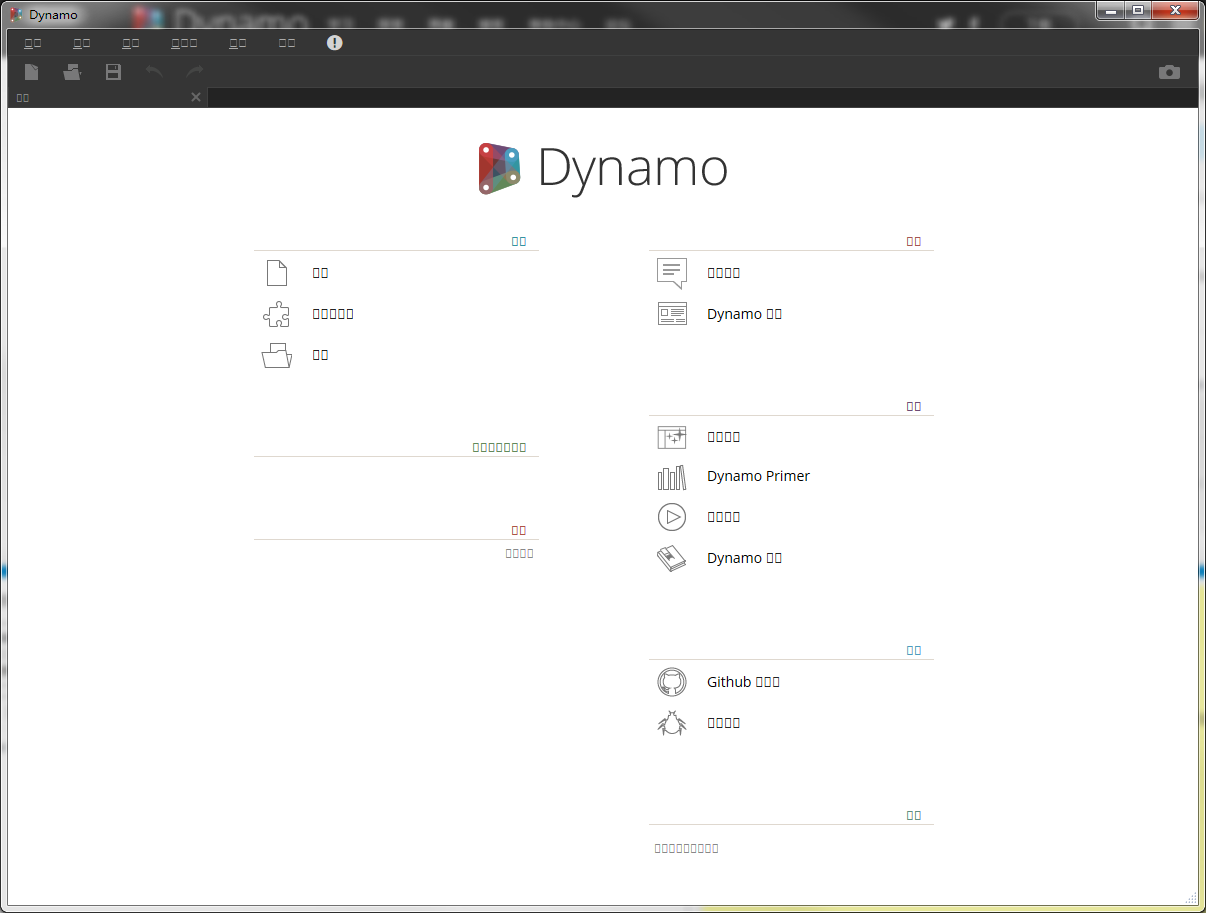Image resolution: width=1206 pixels, height=913 pixels.
Task: Click the blank page new file icon
Action: tap(277, 273)
